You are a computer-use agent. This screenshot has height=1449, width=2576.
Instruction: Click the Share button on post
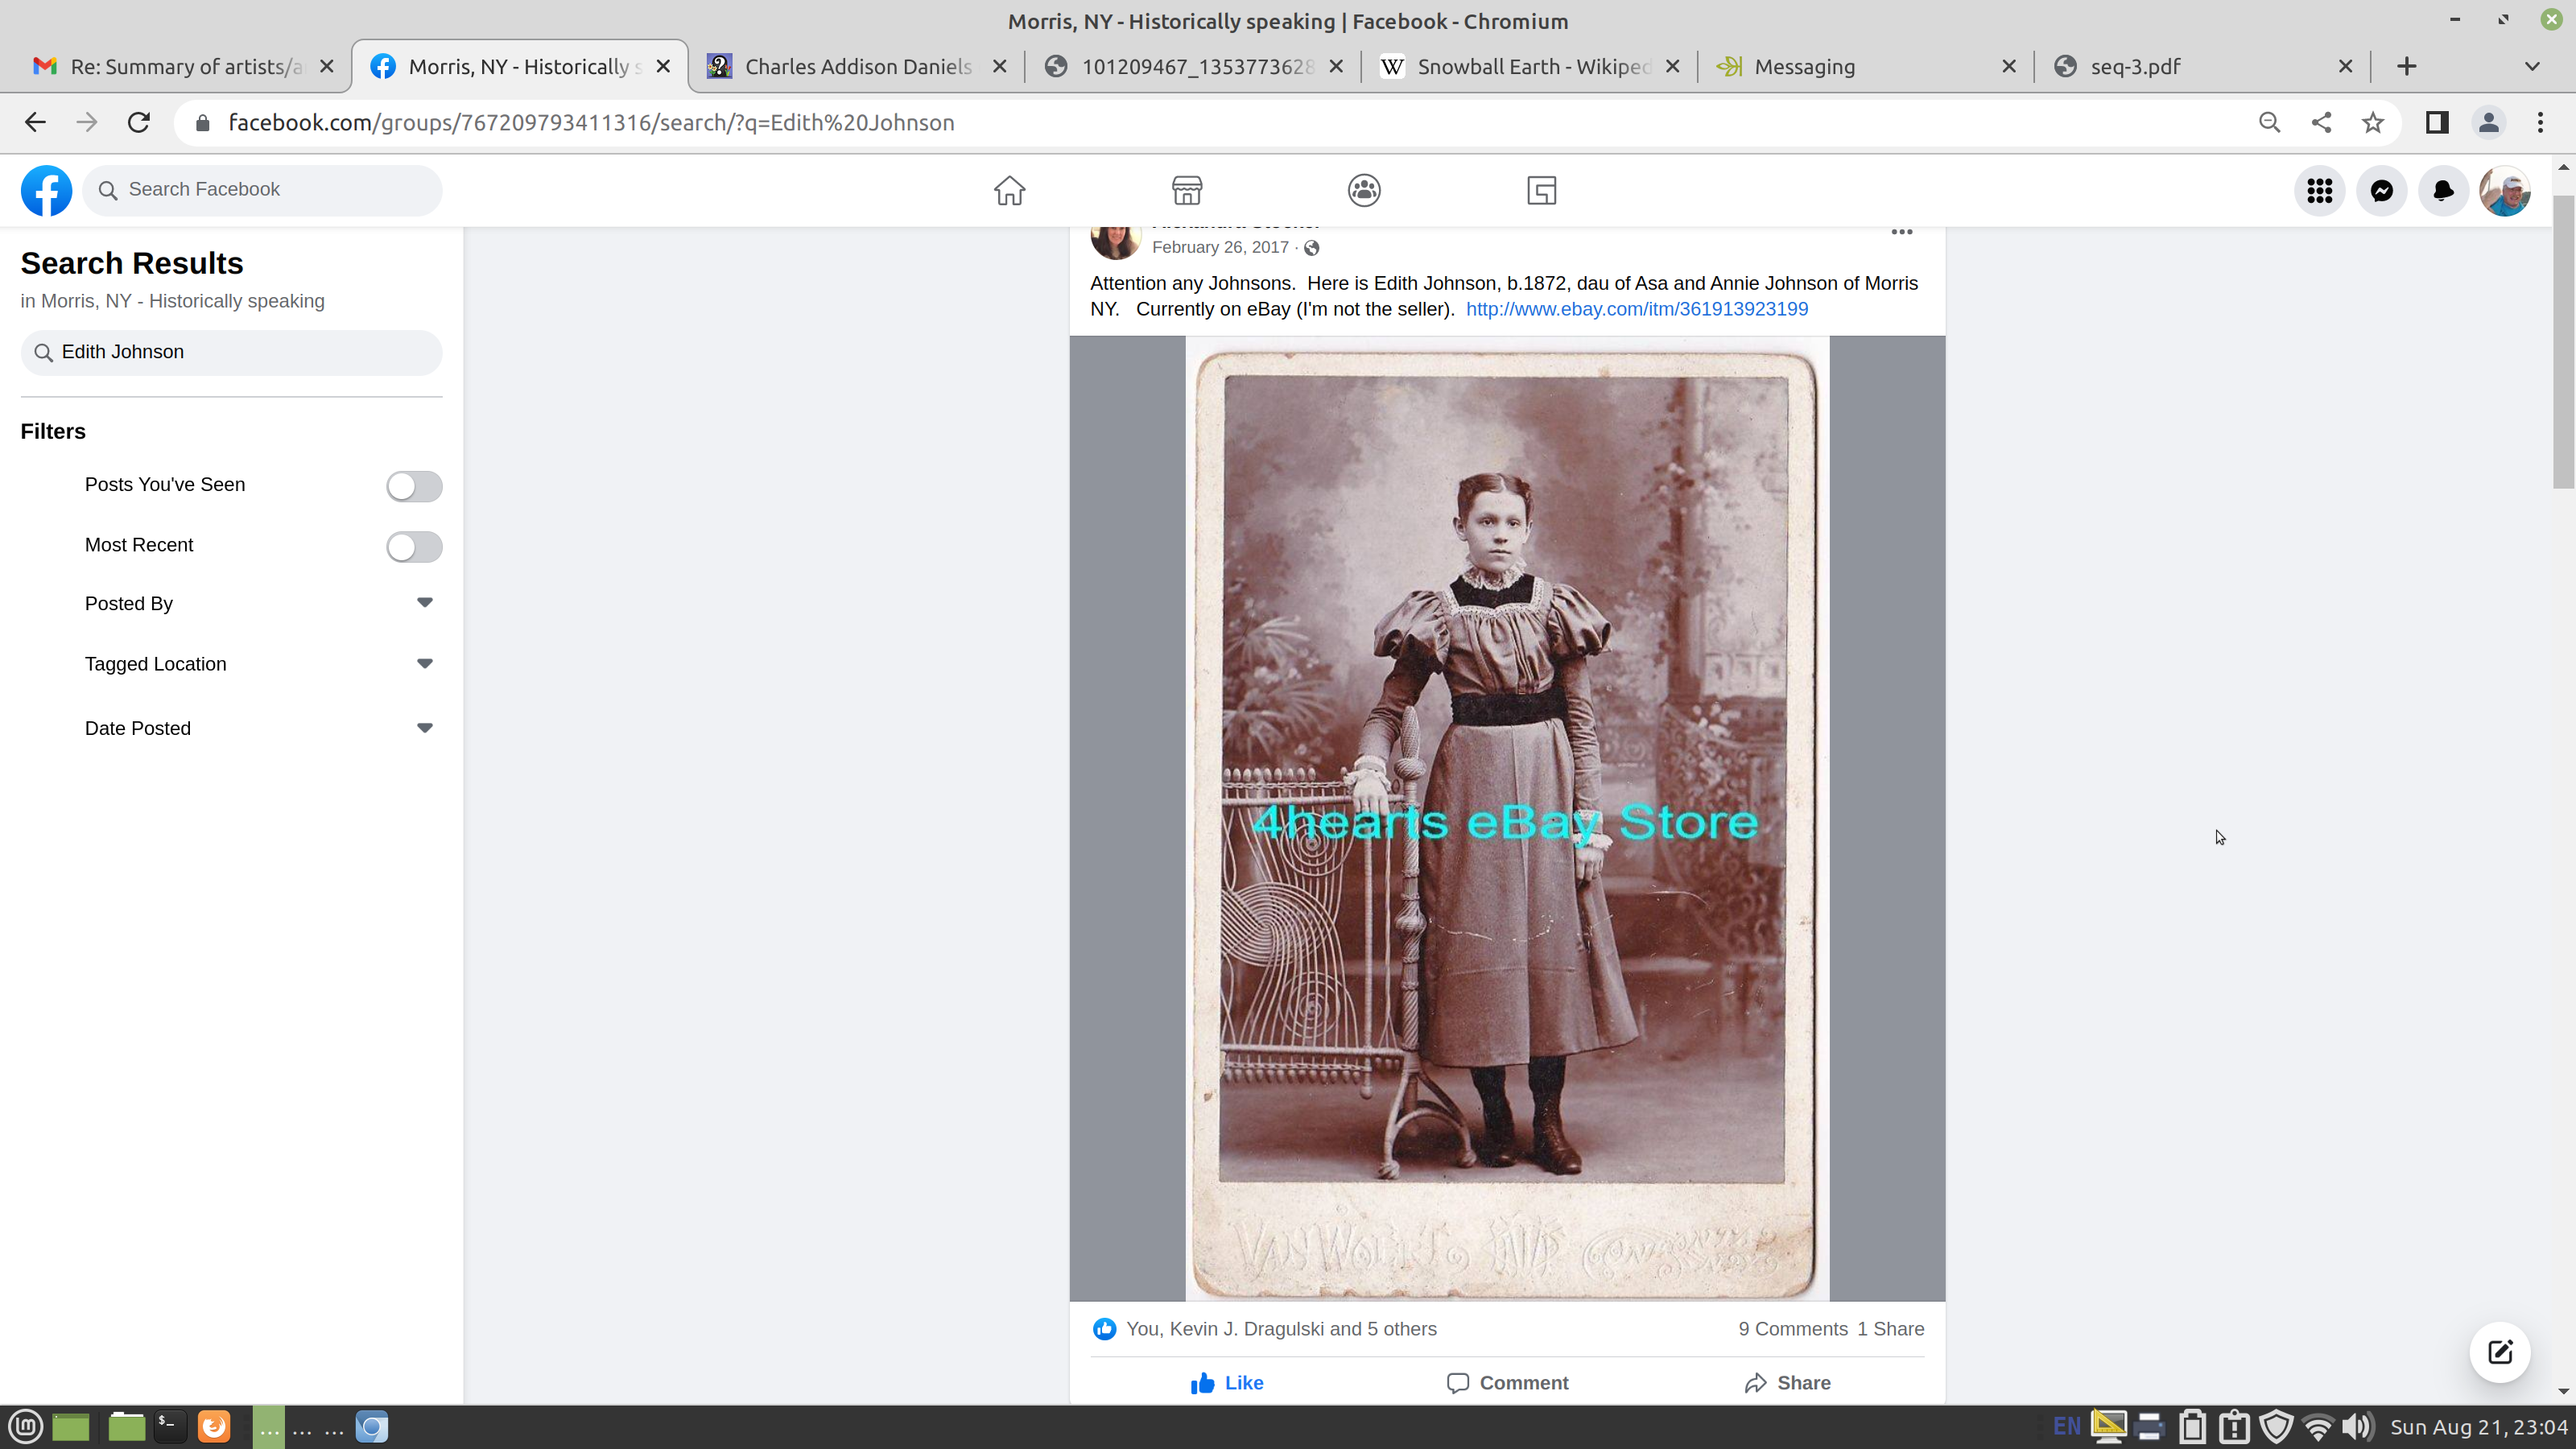(1787, 1383)
